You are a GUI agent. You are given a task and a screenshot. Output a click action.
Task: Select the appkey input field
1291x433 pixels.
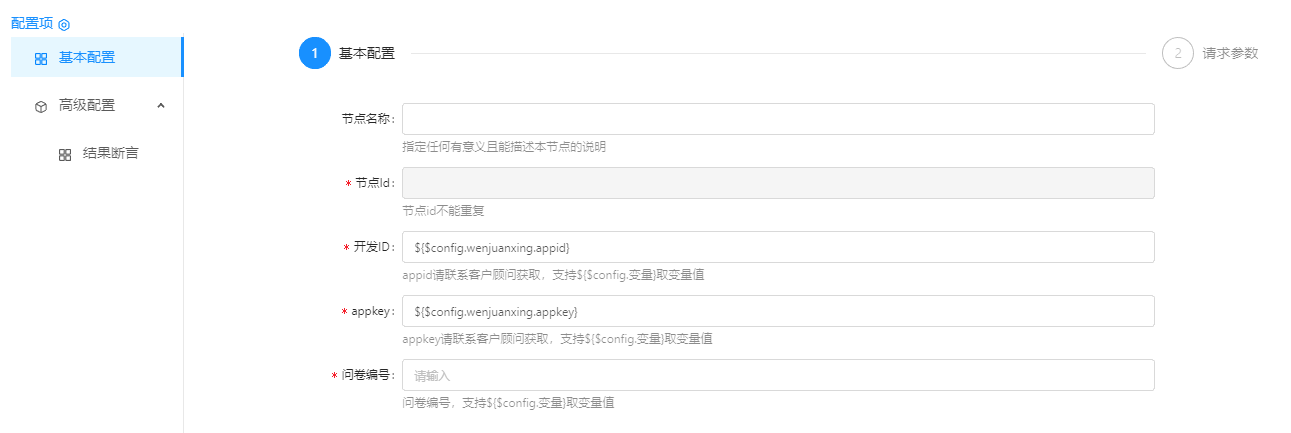click(x=778, y=311)
